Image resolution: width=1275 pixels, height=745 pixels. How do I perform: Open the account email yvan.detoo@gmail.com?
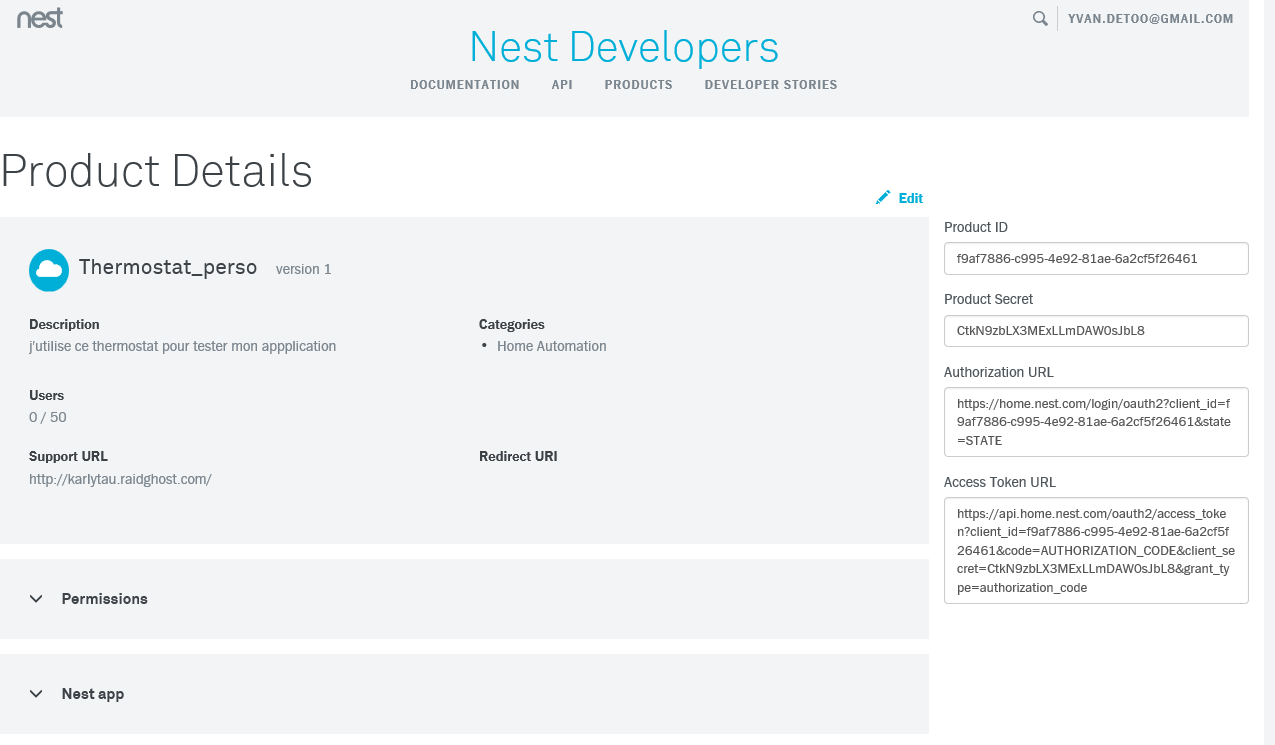tap(1150, 18)
